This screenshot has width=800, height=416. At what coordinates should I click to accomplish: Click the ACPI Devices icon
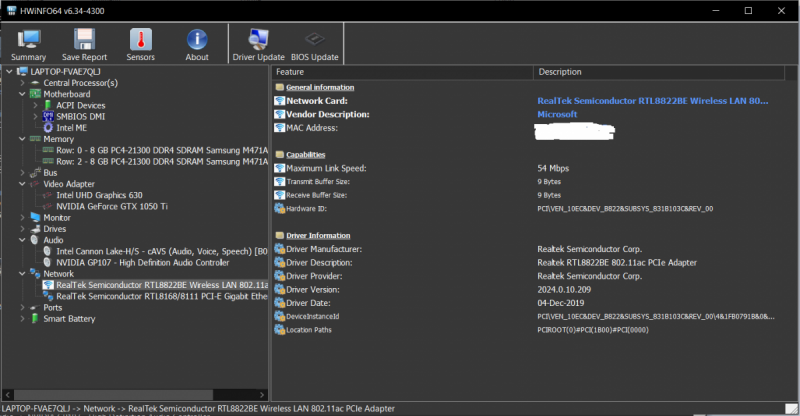48,105
